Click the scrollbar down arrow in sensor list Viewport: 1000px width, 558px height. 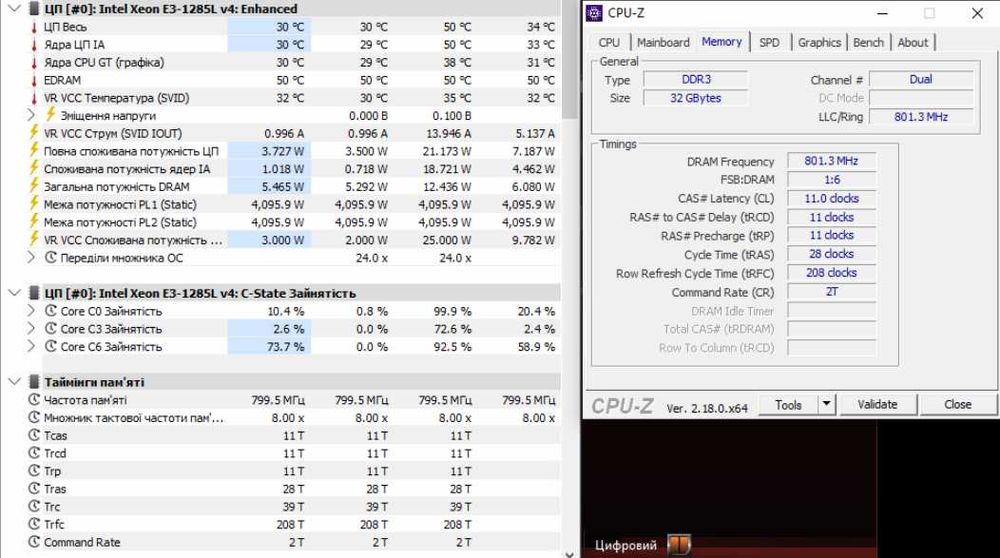[x=570, y=554]
